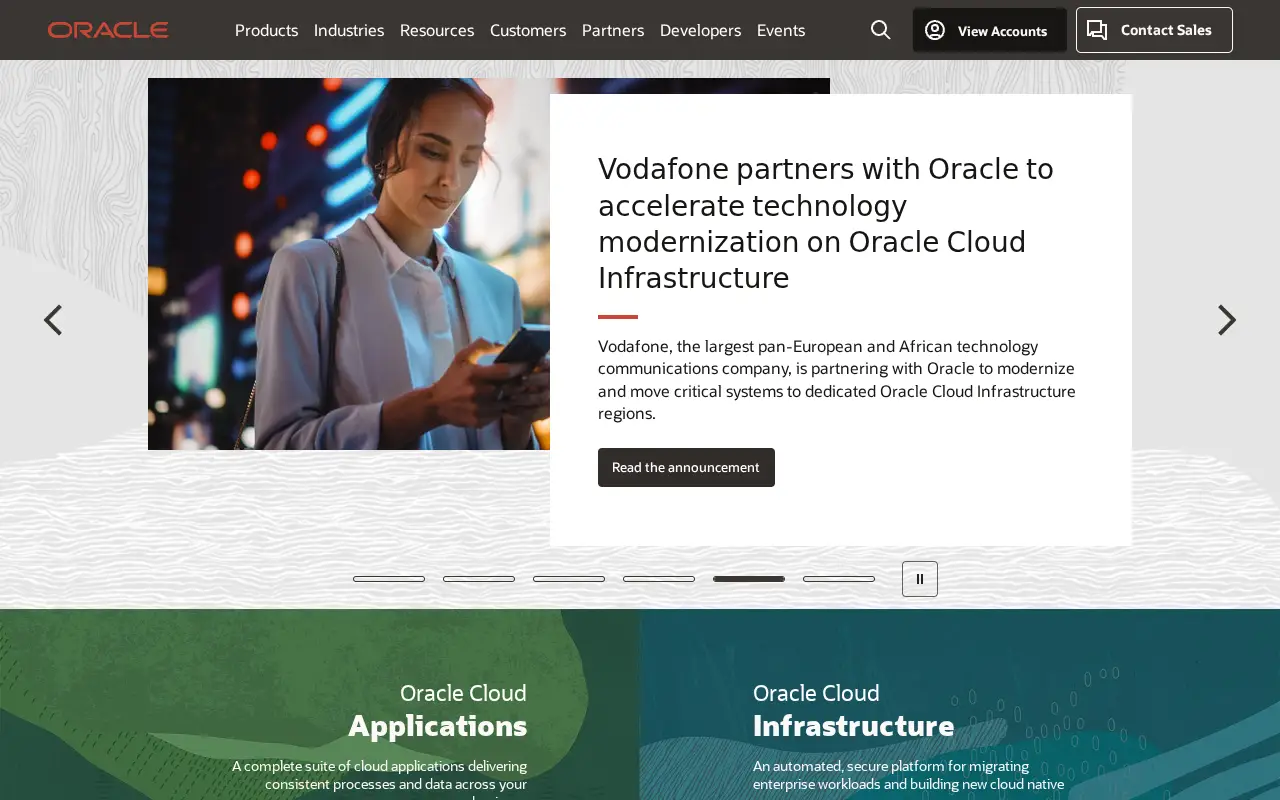Open the Partners menu
1280x800 pixels.
tap(613, 30)
